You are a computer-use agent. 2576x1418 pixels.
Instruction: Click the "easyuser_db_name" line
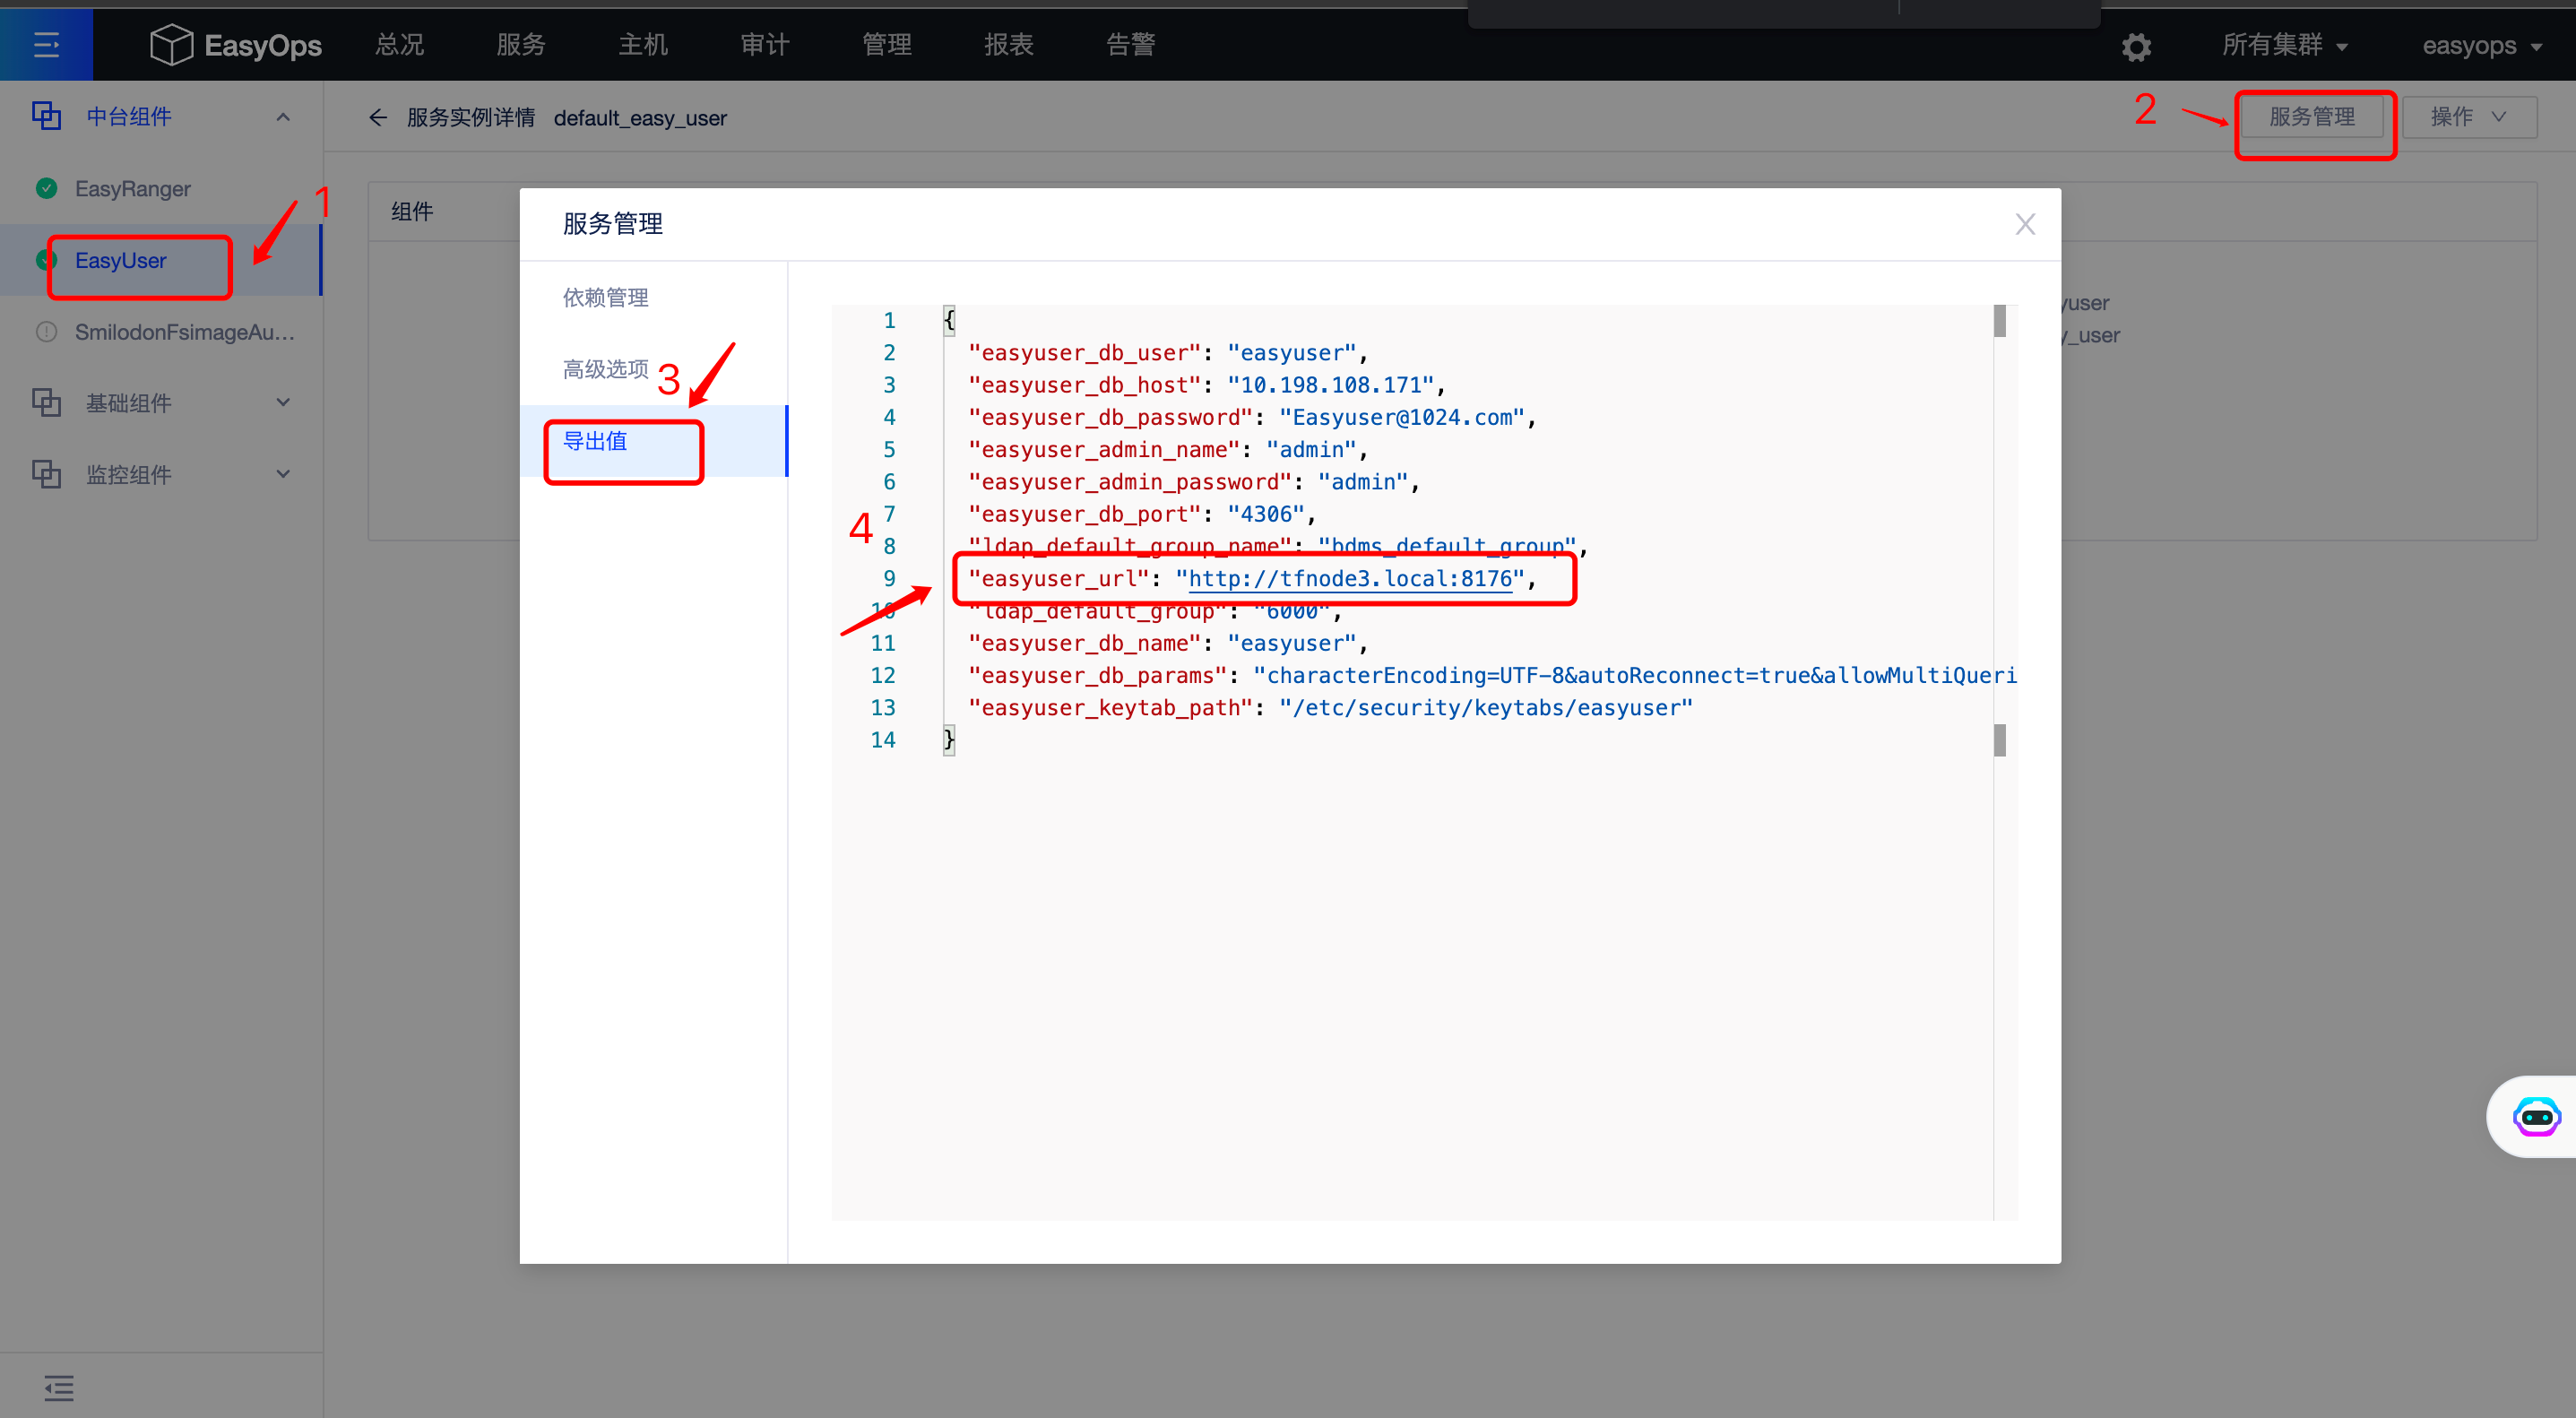click(x=1167, y=643)
